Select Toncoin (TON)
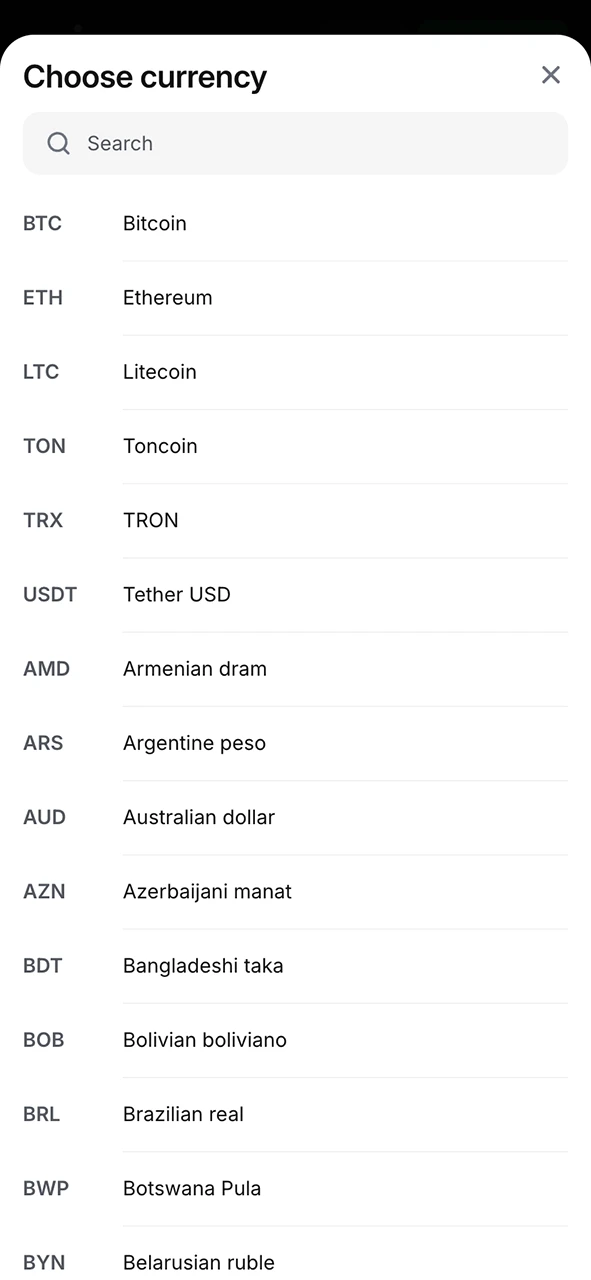The image size is (591, 1280). 295,446
